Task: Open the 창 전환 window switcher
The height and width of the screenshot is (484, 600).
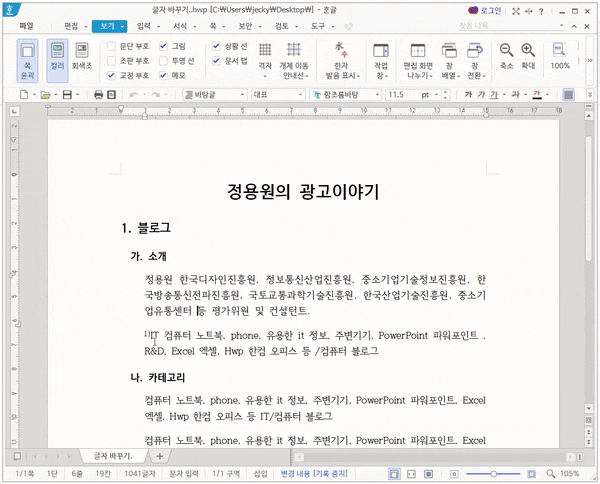Action: tap(475, 60)
